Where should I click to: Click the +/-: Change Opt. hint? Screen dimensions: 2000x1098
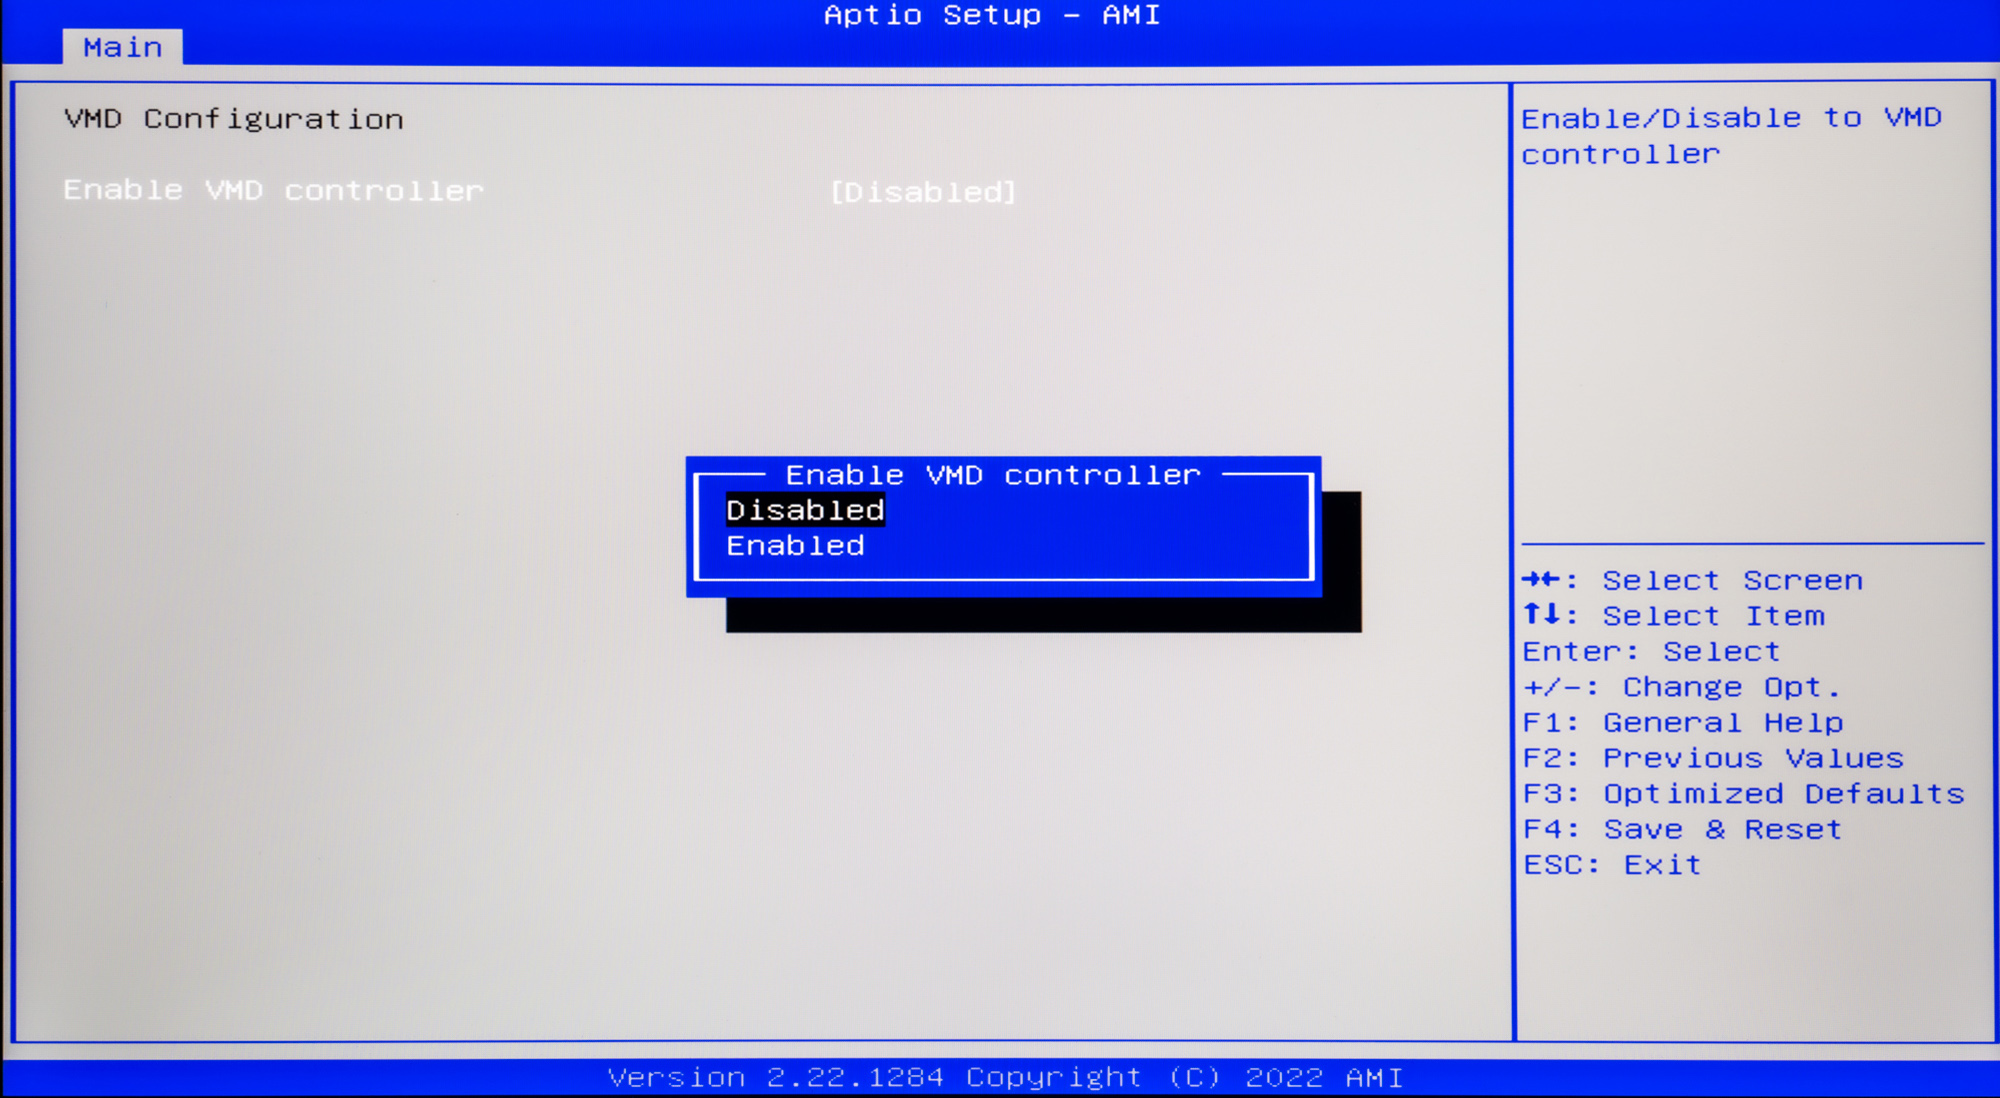[x=1681, y=687]
